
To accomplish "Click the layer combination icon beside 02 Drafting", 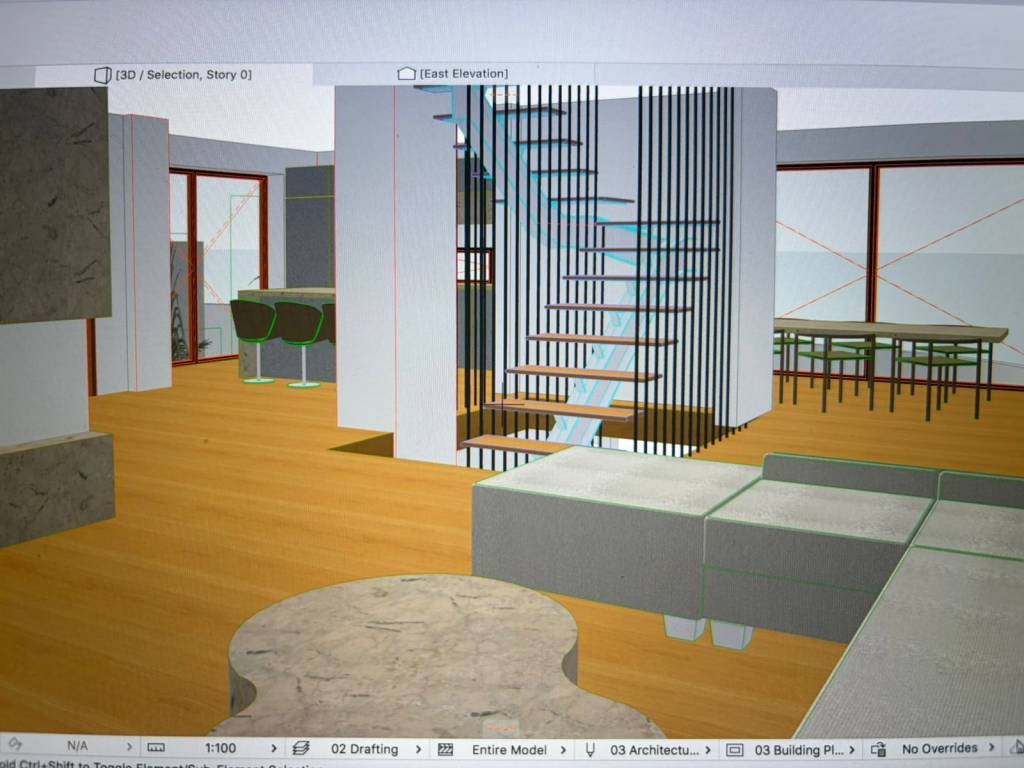I will click(301, 749).
